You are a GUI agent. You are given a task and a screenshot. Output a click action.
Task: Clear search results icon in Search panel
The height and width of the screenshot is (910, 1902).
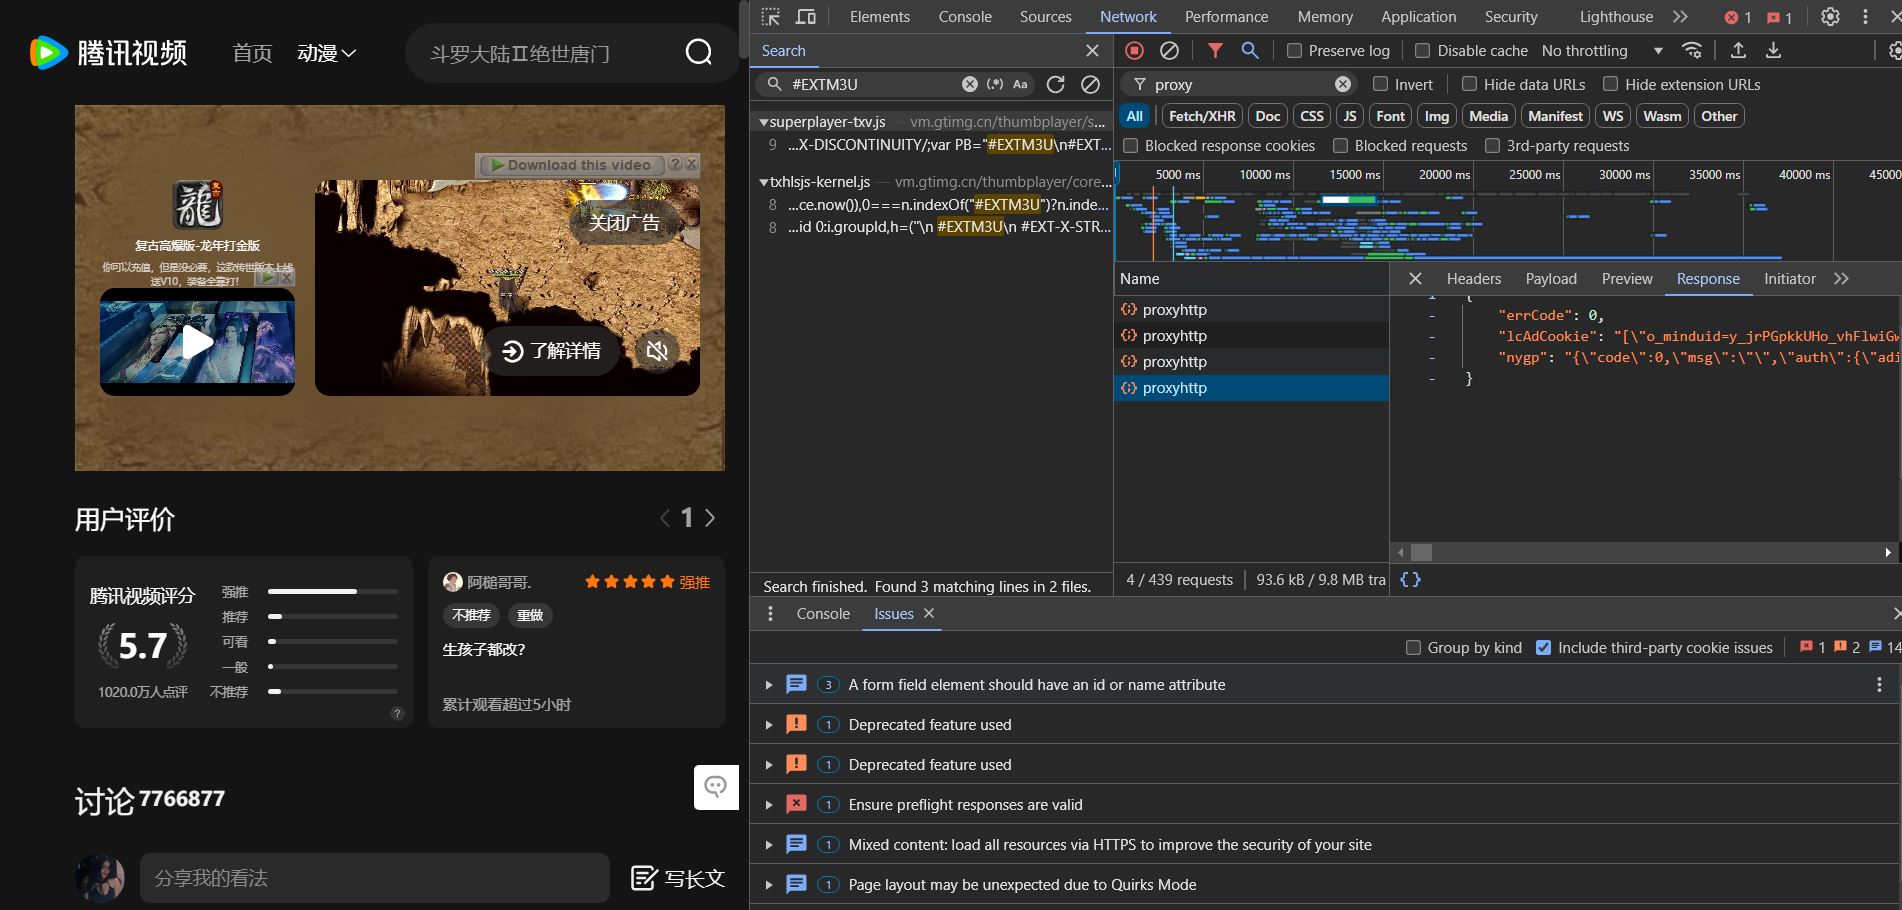pos(1090,84)
